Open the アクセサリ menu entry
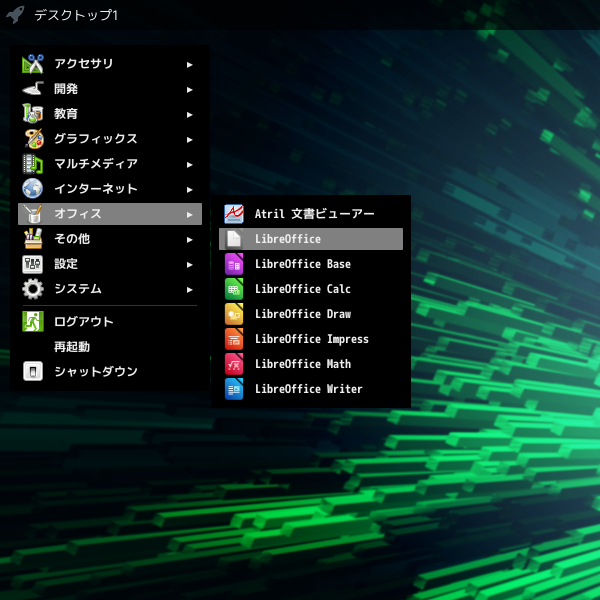Image resolution: width=600 pixels, height=600 pixels. pos(110,64)
